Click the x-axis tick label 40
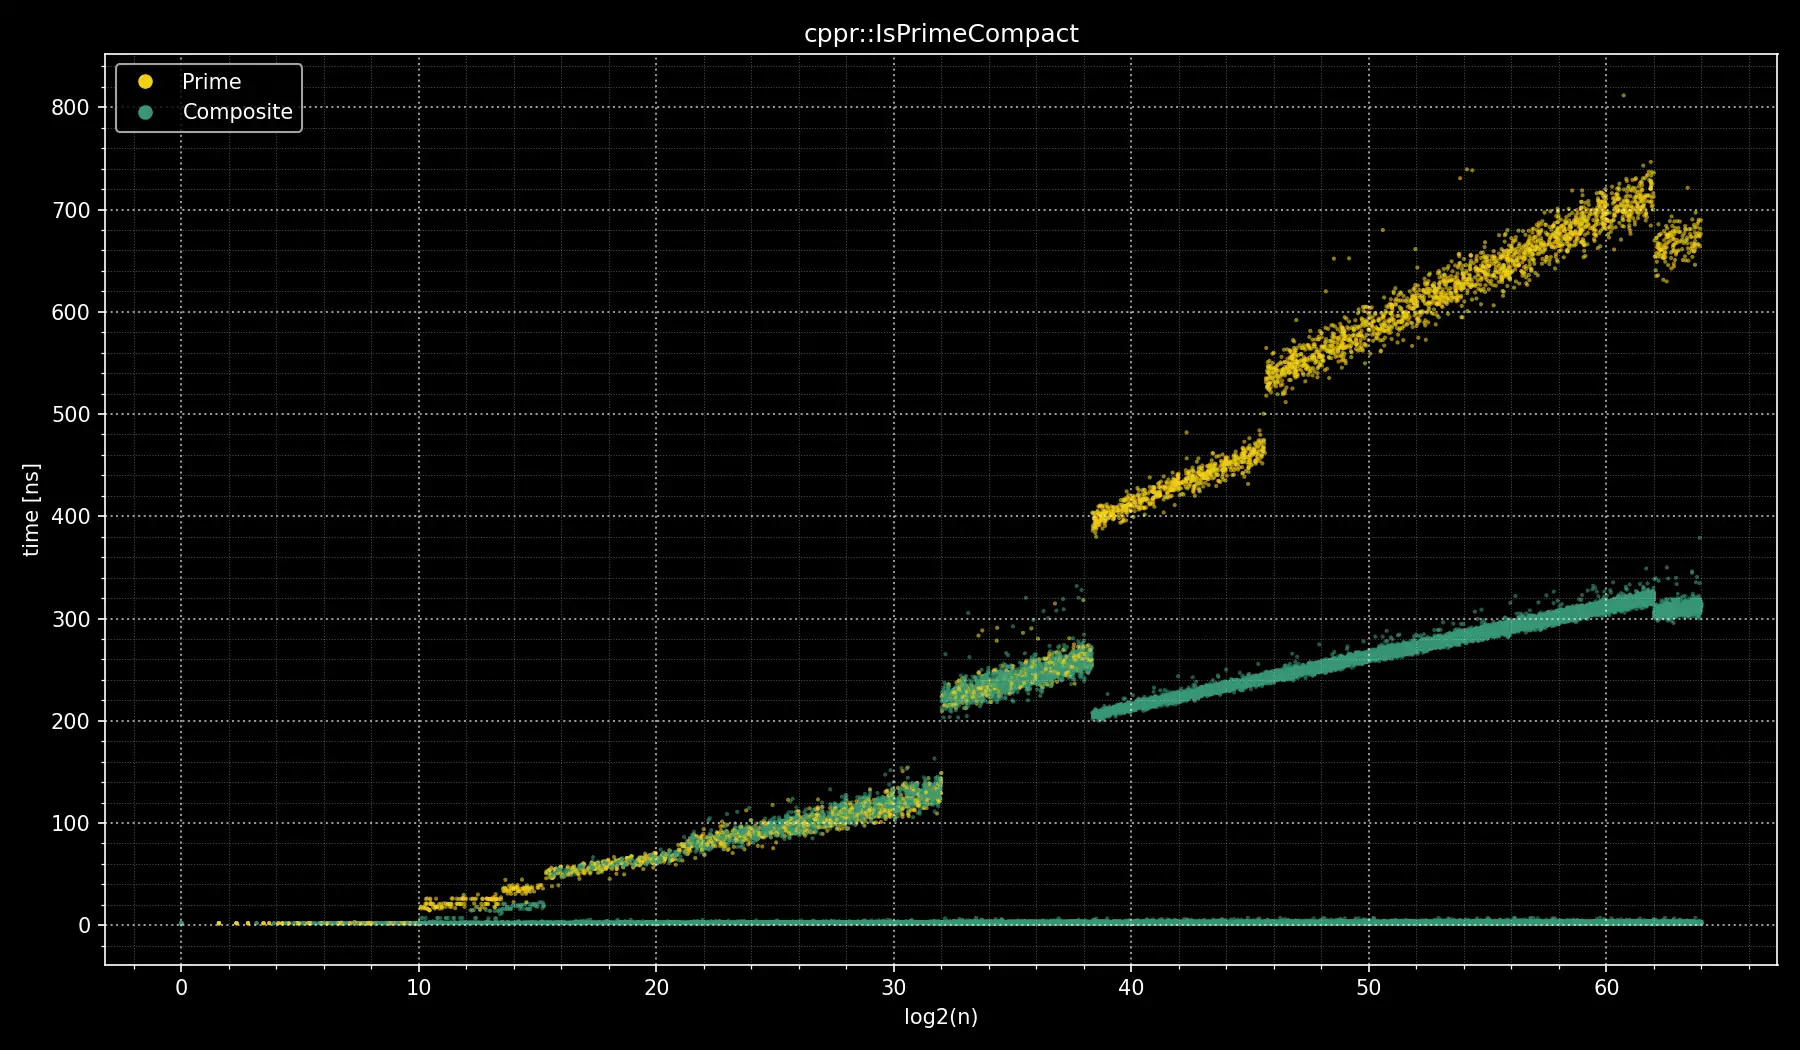Viewport: 1800px width, 1050px height. [1131, 988]
